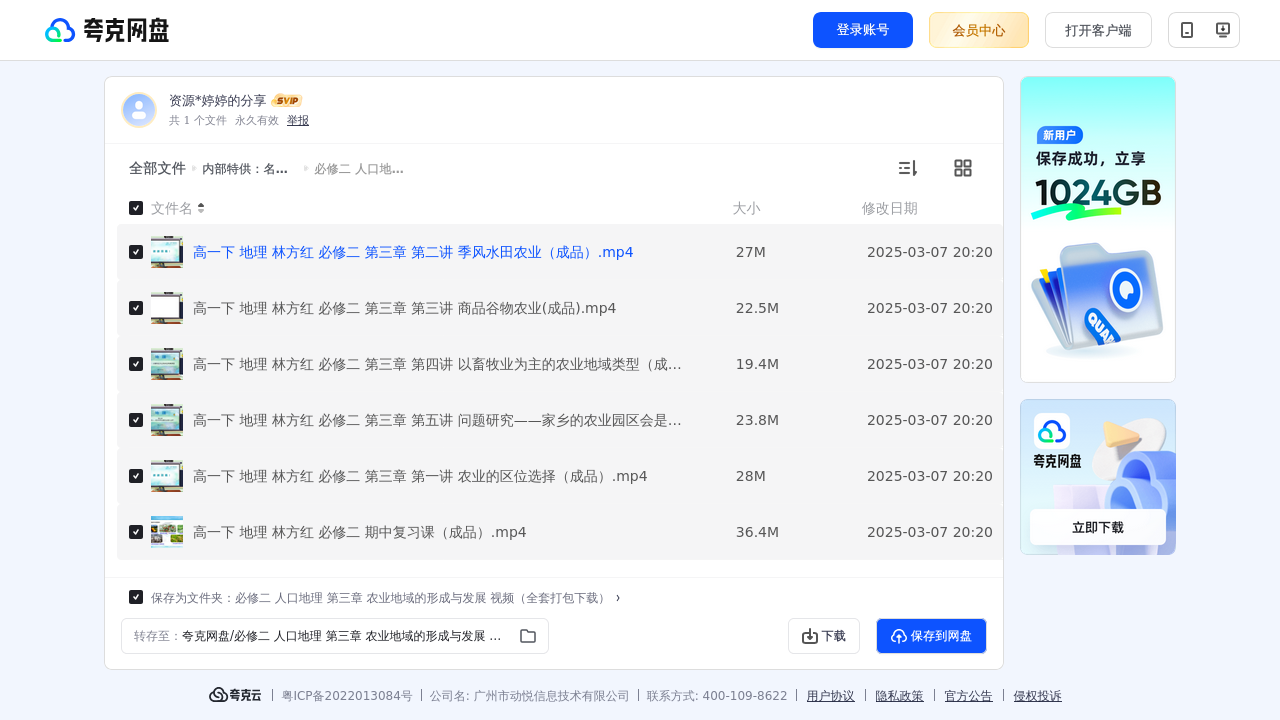
Task: Open the mobile app phone icon
Action: coord(1187,30)
